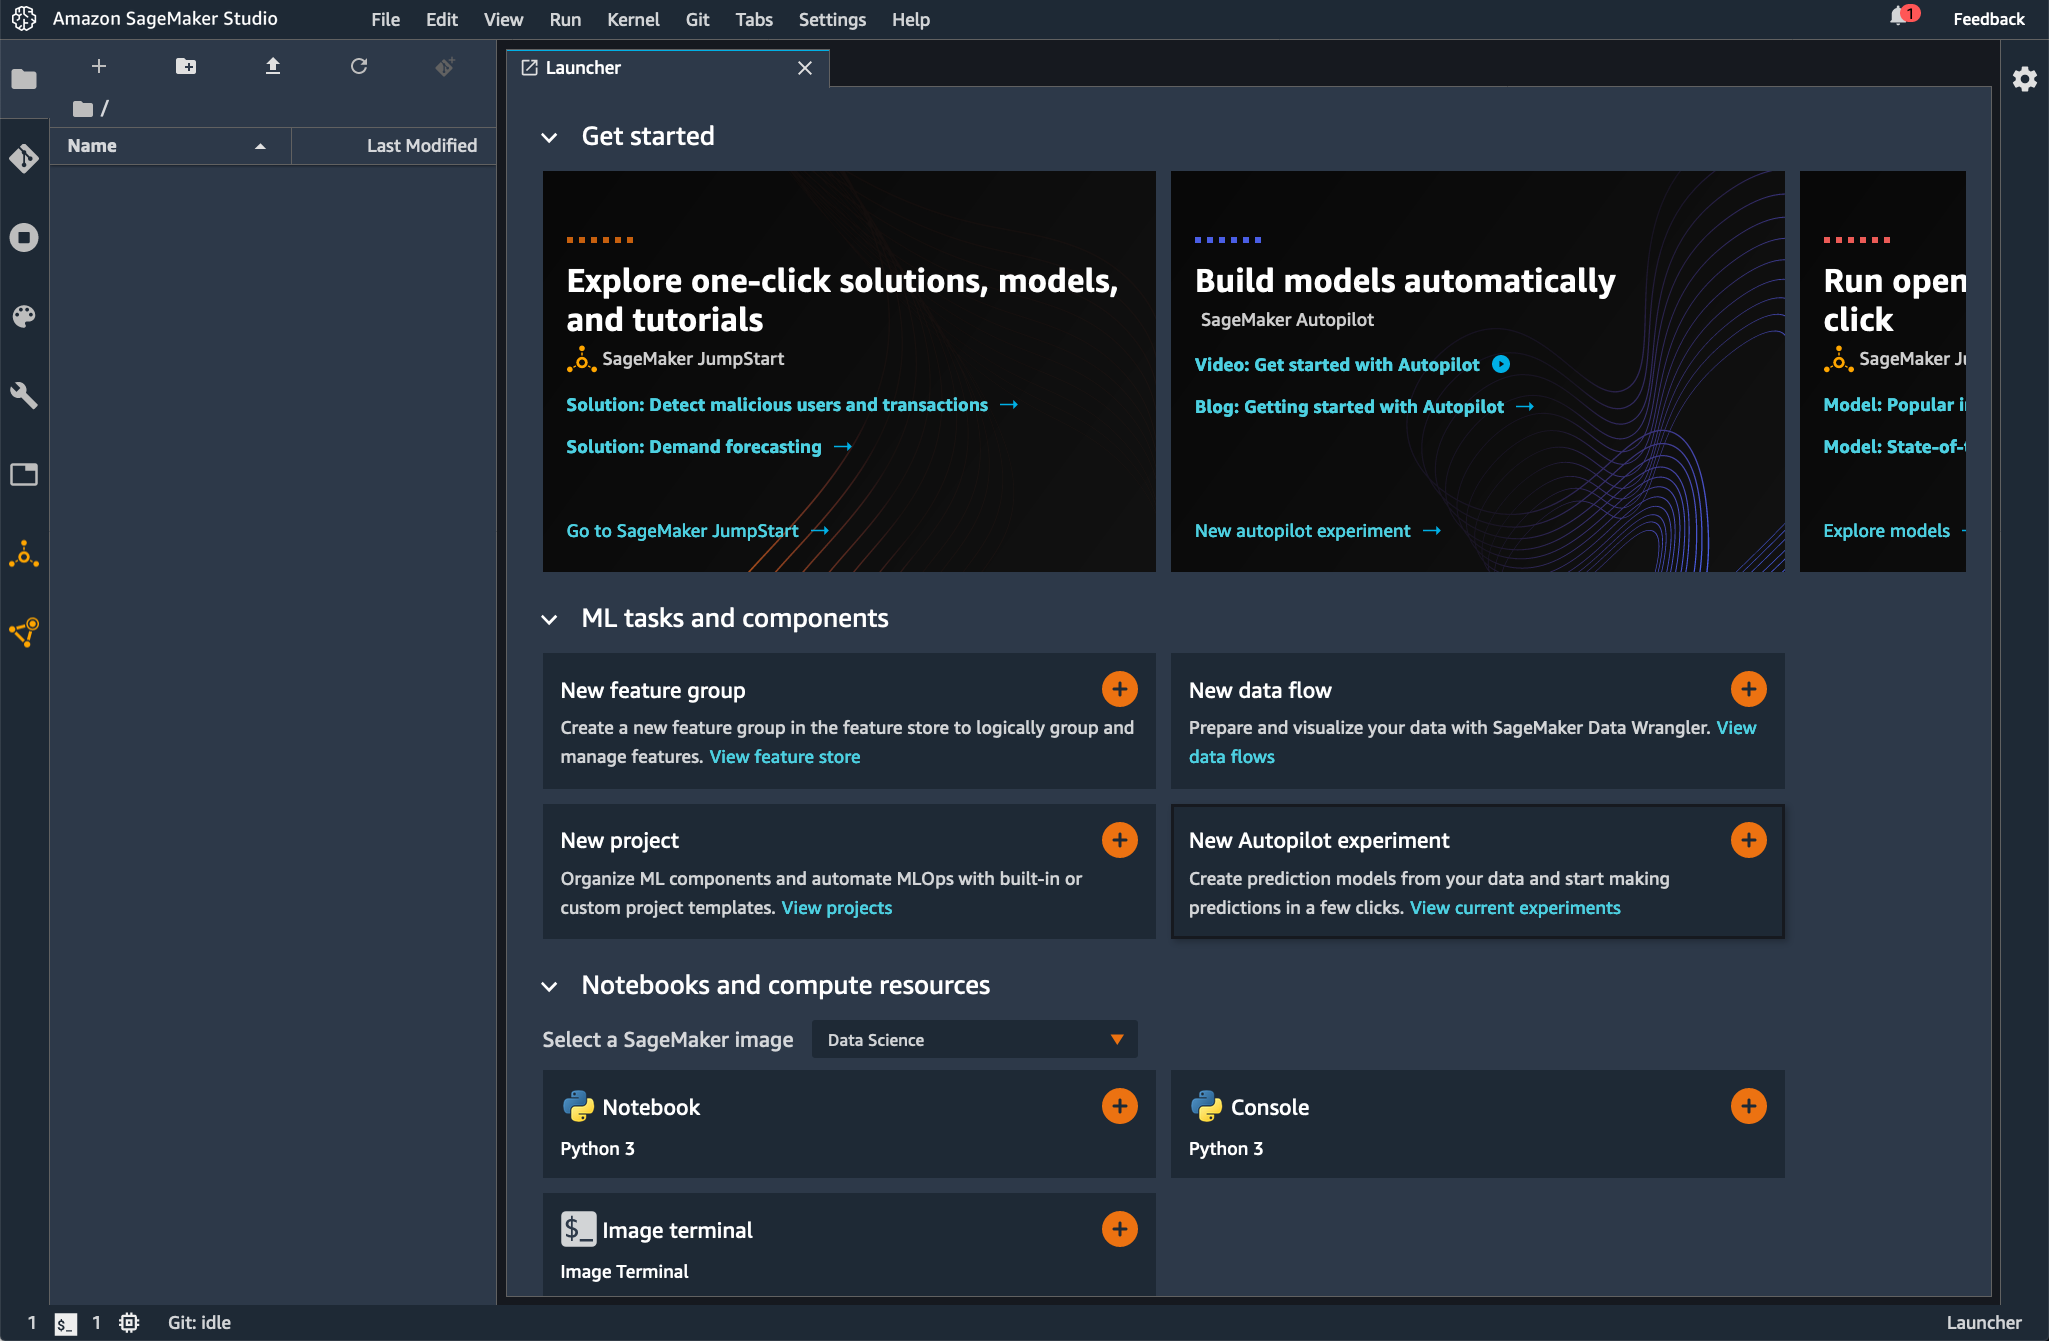Open the Edit menu
This screenshot has height=1341, width=2049.
tap(441, 20)
